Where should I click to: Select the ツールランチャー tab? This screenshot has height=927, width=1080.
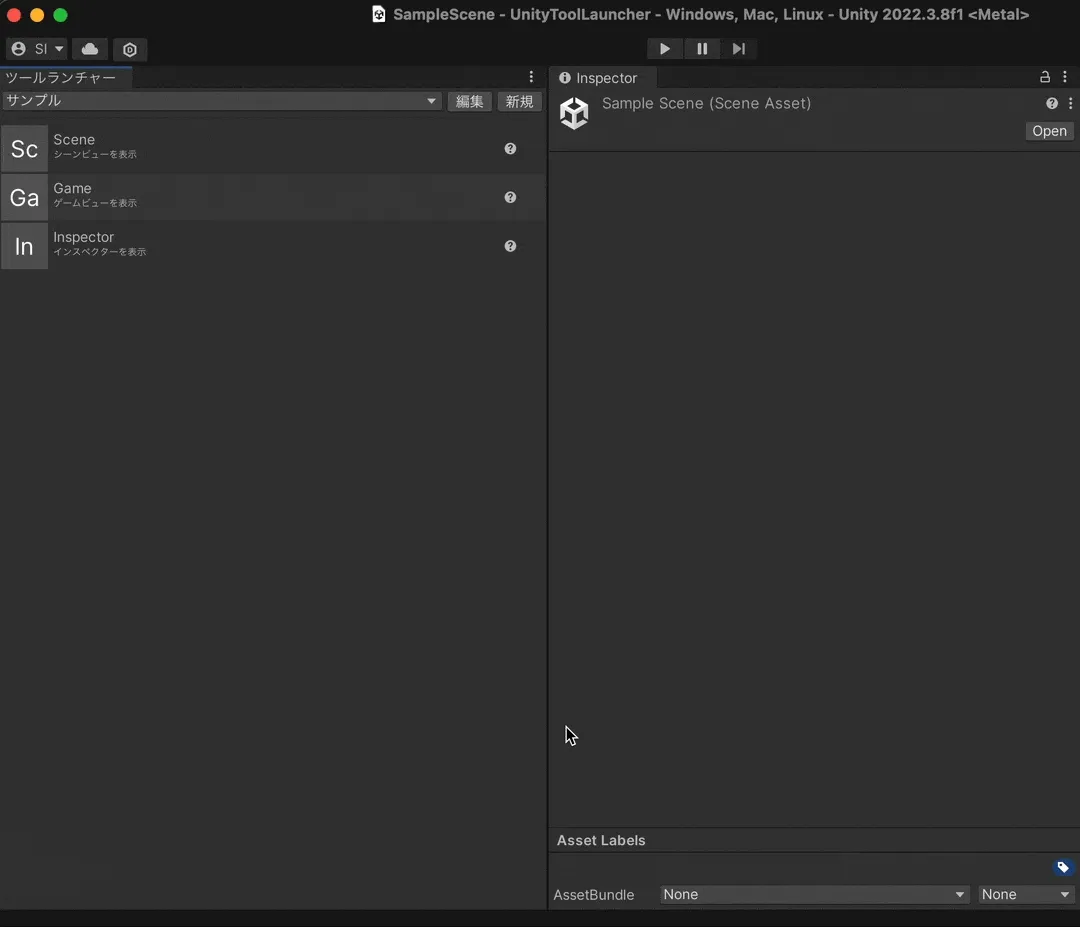(61, 78)
